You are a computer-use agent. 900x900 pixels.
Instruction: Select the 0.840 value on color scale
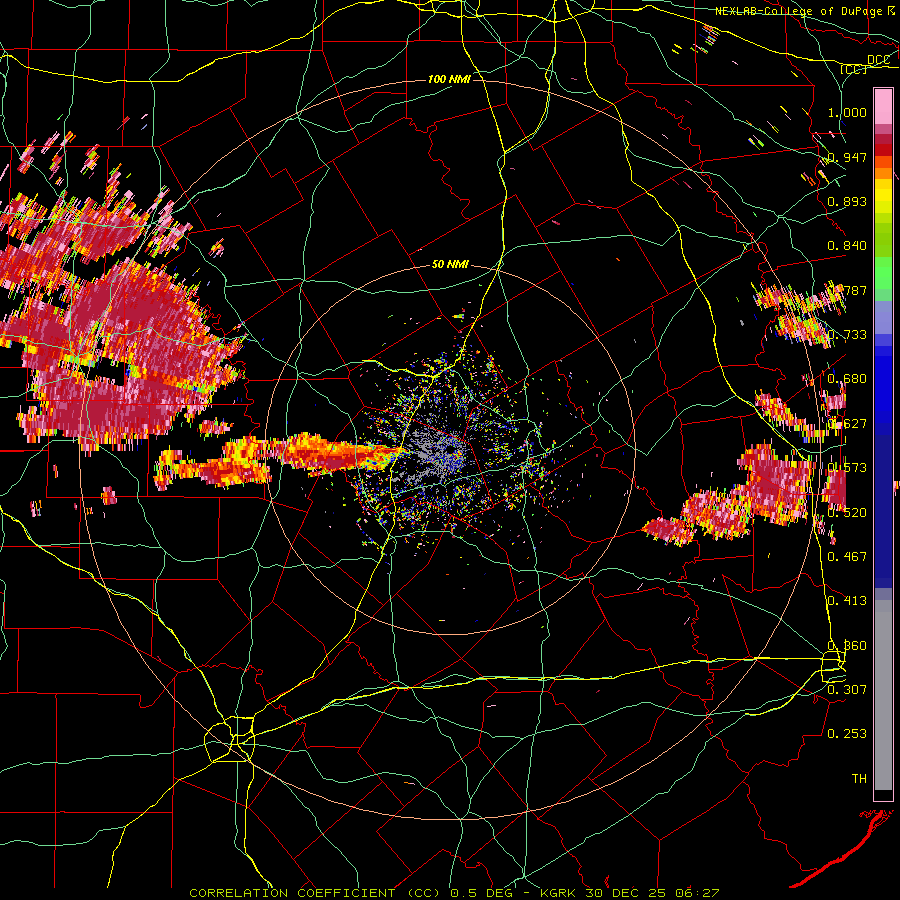(x=847, y=246)
